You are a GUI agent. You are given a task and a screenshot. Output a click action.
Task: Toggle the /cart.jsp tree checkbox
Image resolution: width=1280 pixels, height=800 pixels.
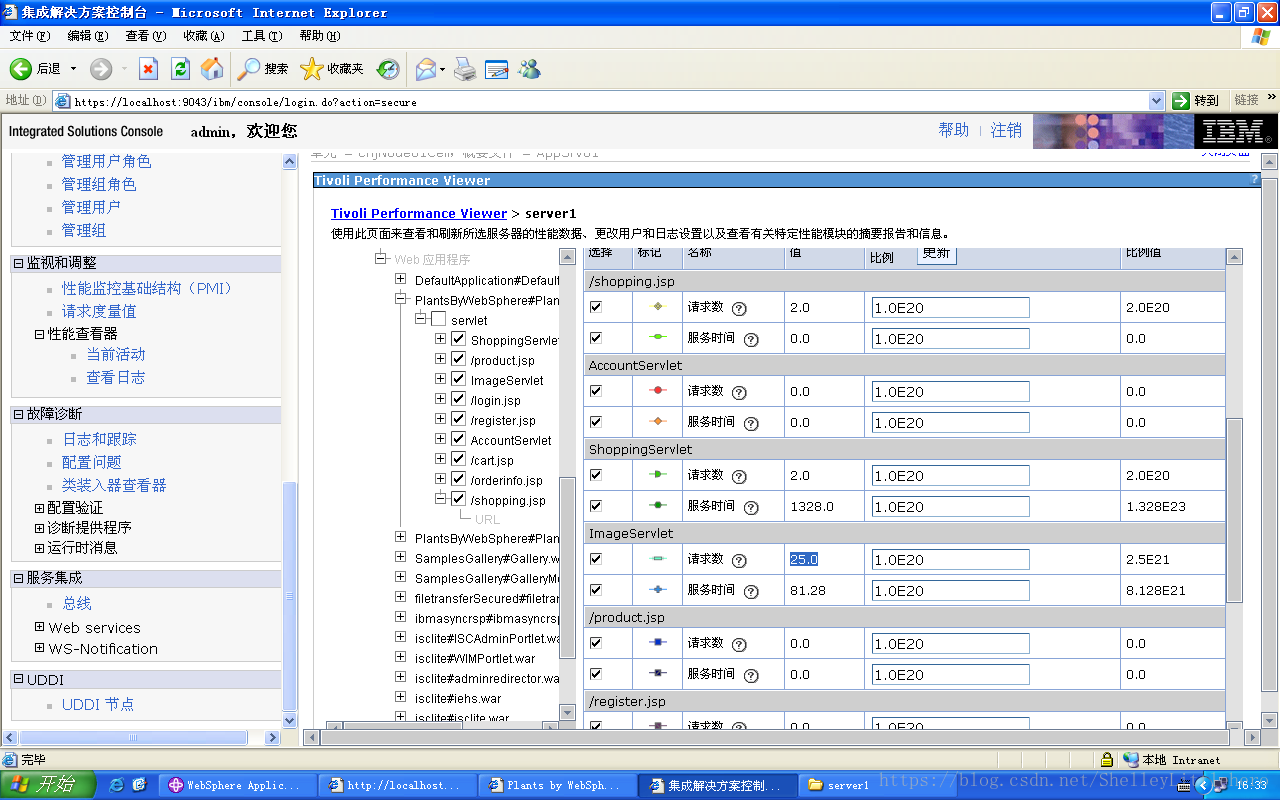[459, 459]
